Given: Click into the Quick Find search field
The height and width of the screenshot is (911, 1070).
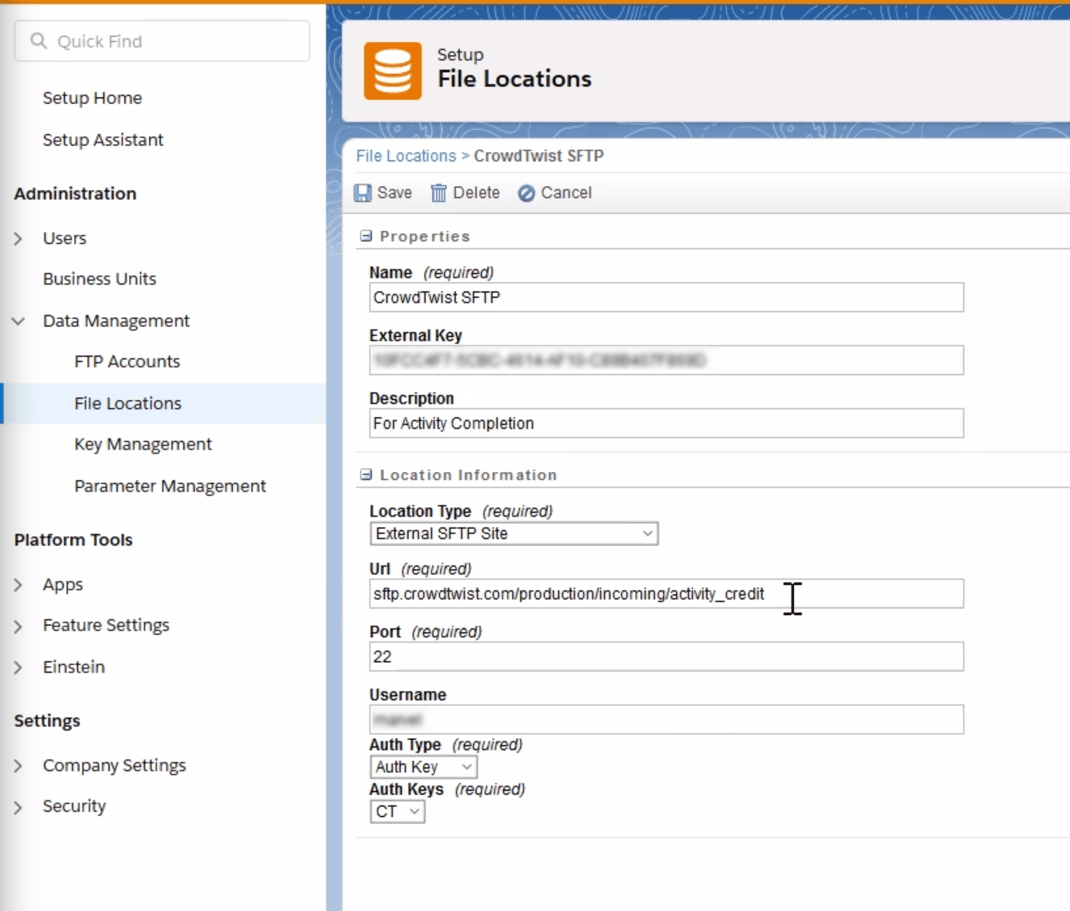Looking at the screenshot, I should click(x=162, y=41).
